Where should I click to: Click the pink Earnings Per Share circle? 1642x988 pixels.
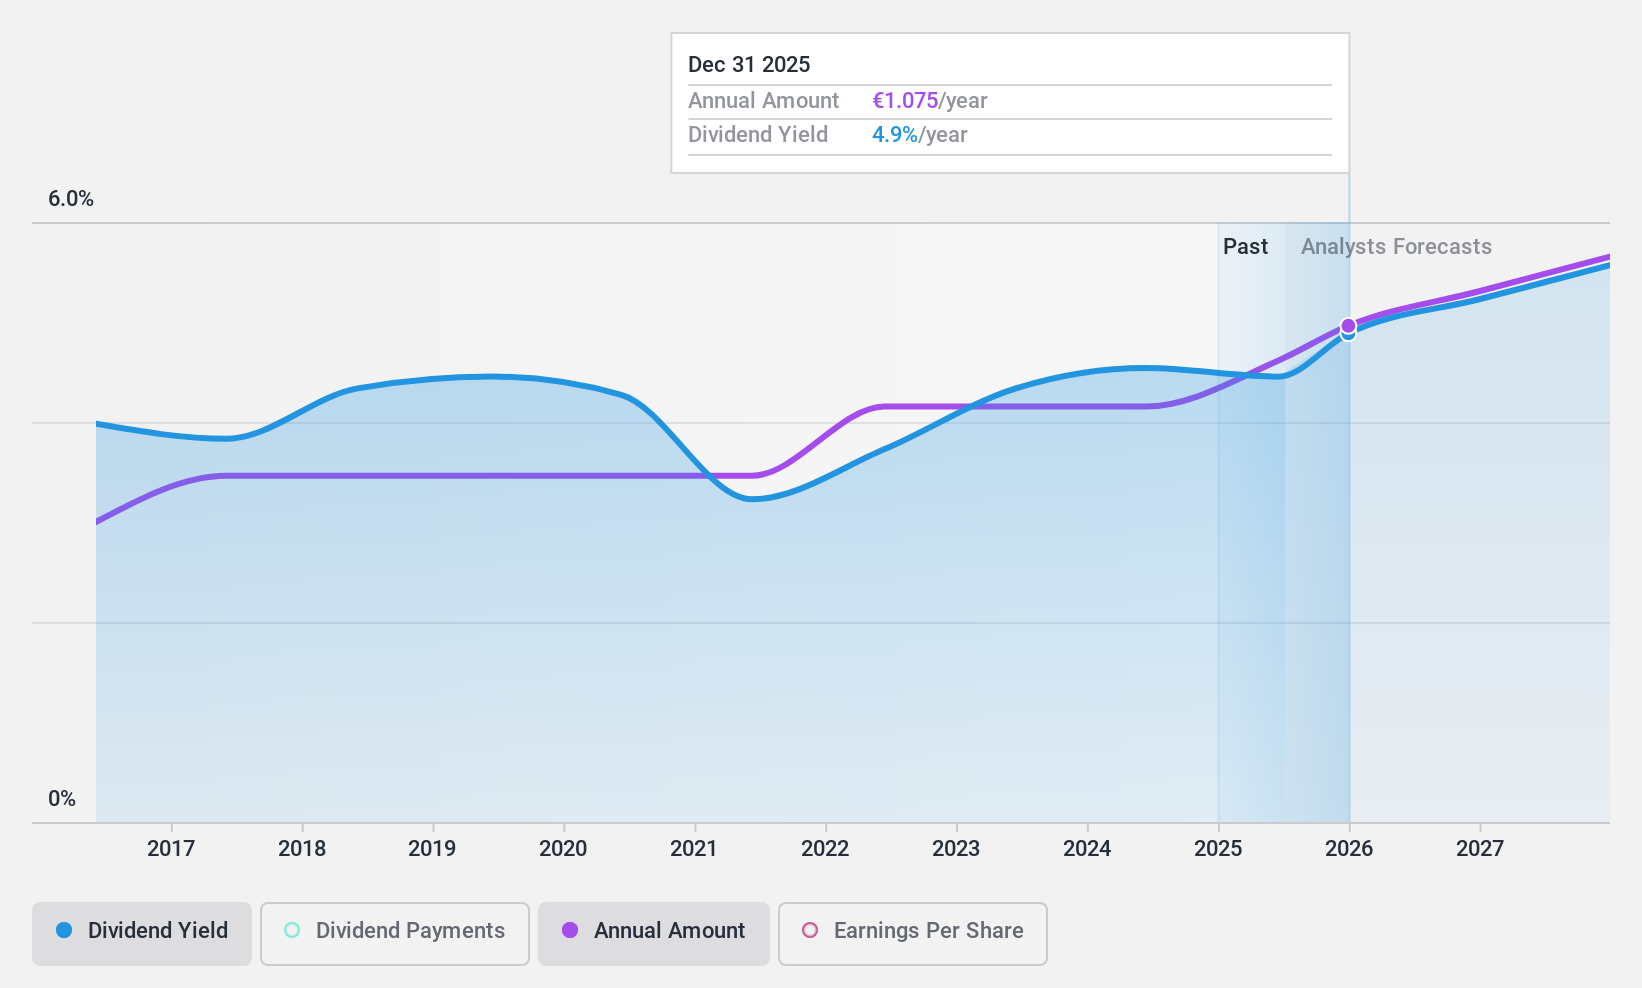point(810,930)
